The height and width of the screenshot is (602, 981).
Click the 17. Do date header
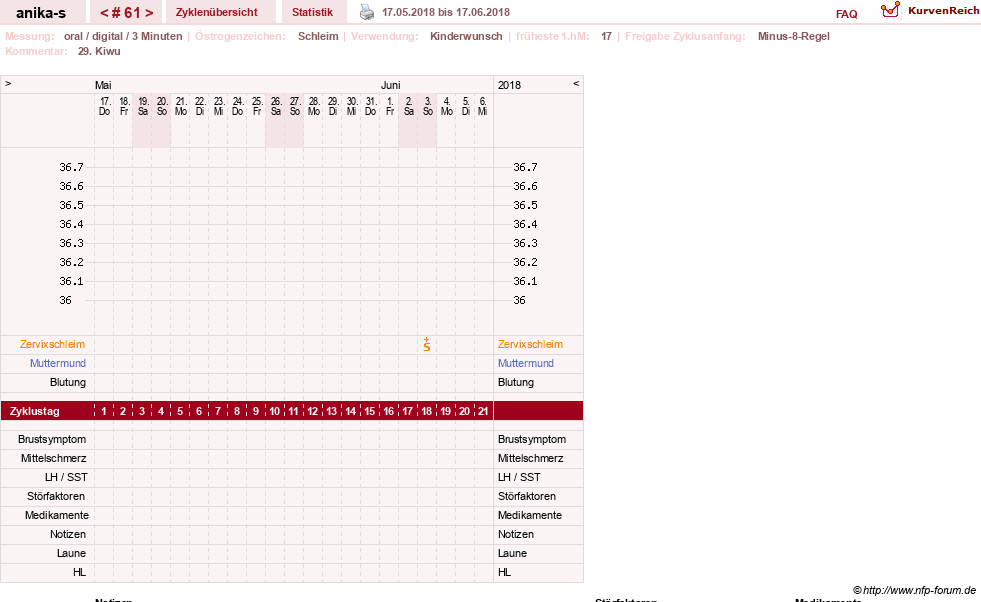coord(104,106)
